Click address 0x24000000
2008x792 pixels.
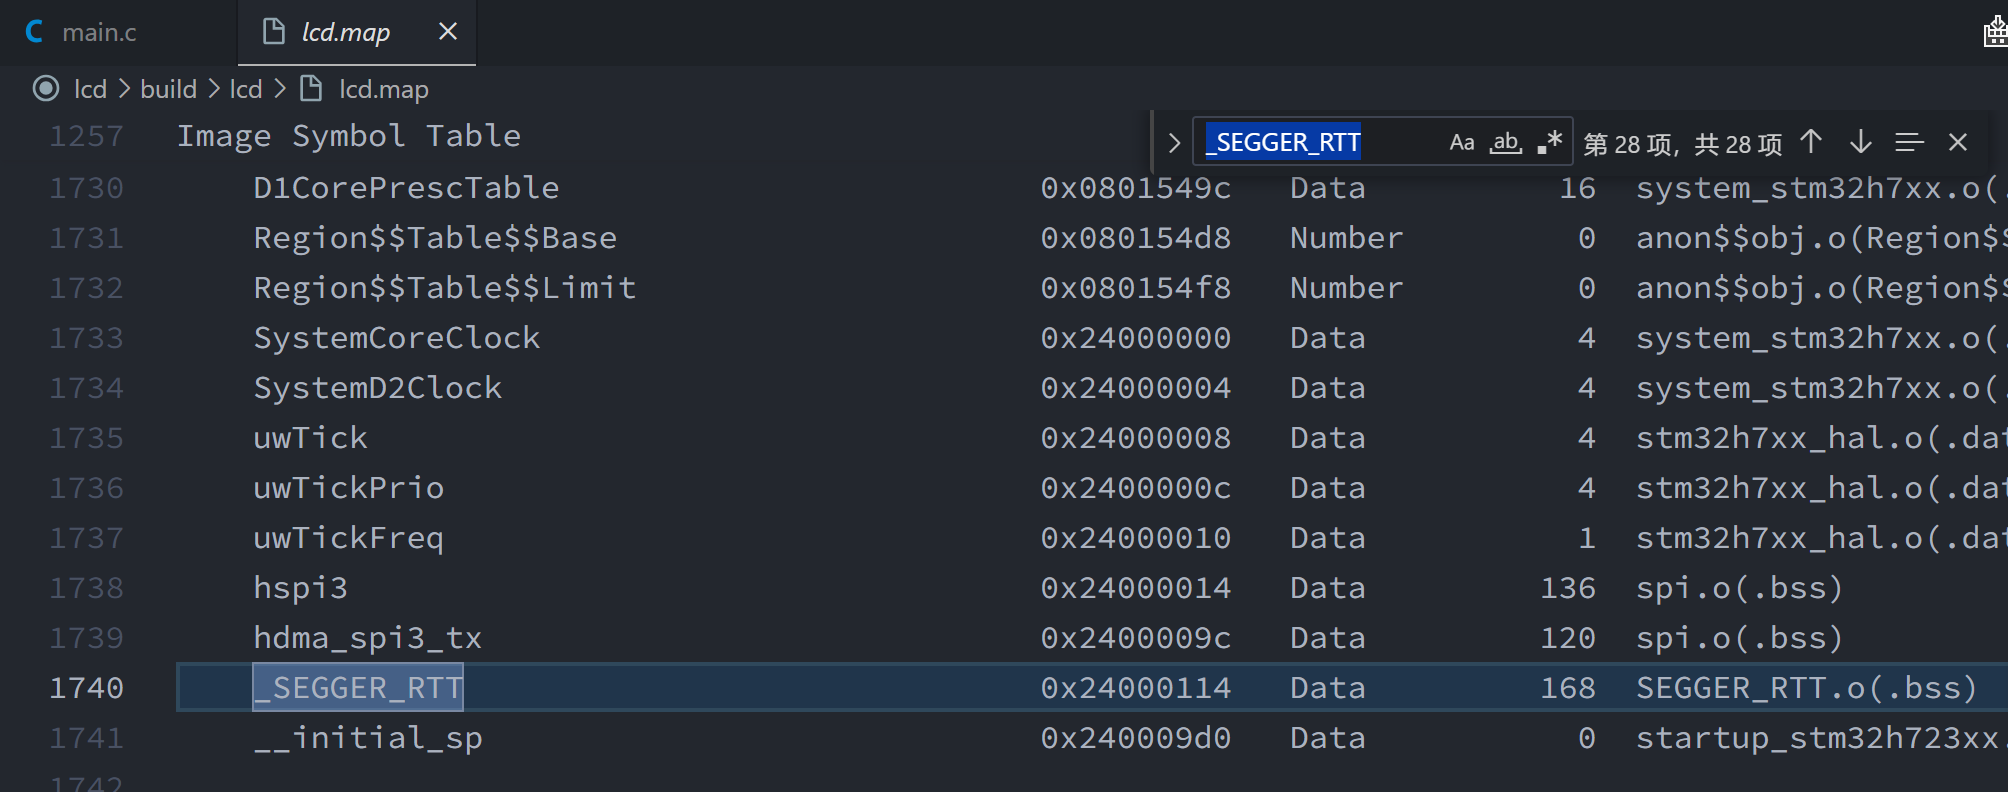pos(1136,338)
